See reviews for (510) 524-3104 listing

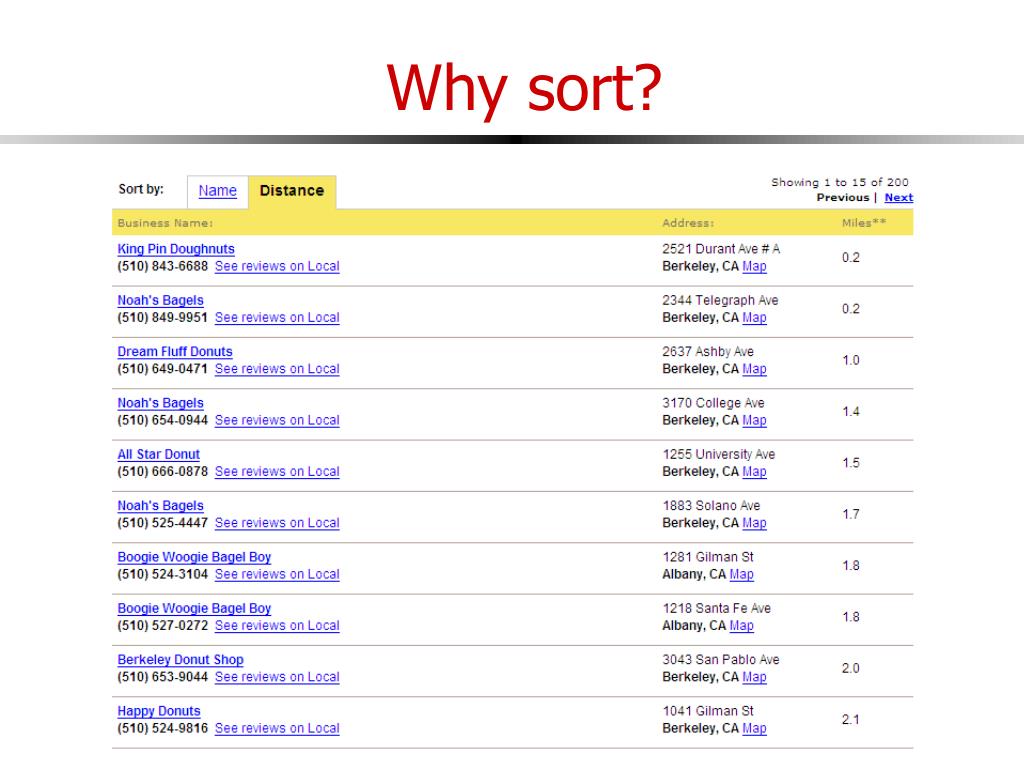point(277,575)
